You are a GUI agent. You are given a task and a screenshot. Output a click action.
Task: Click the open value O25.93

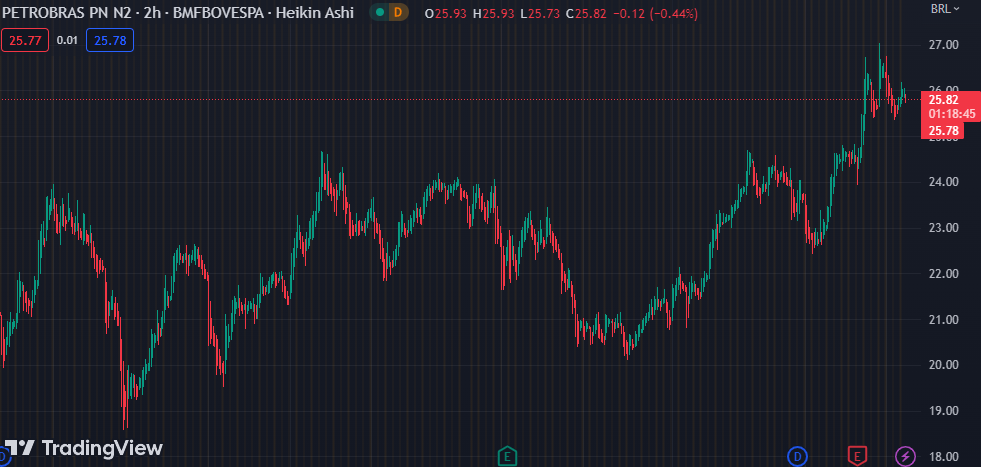click(445, 13)
